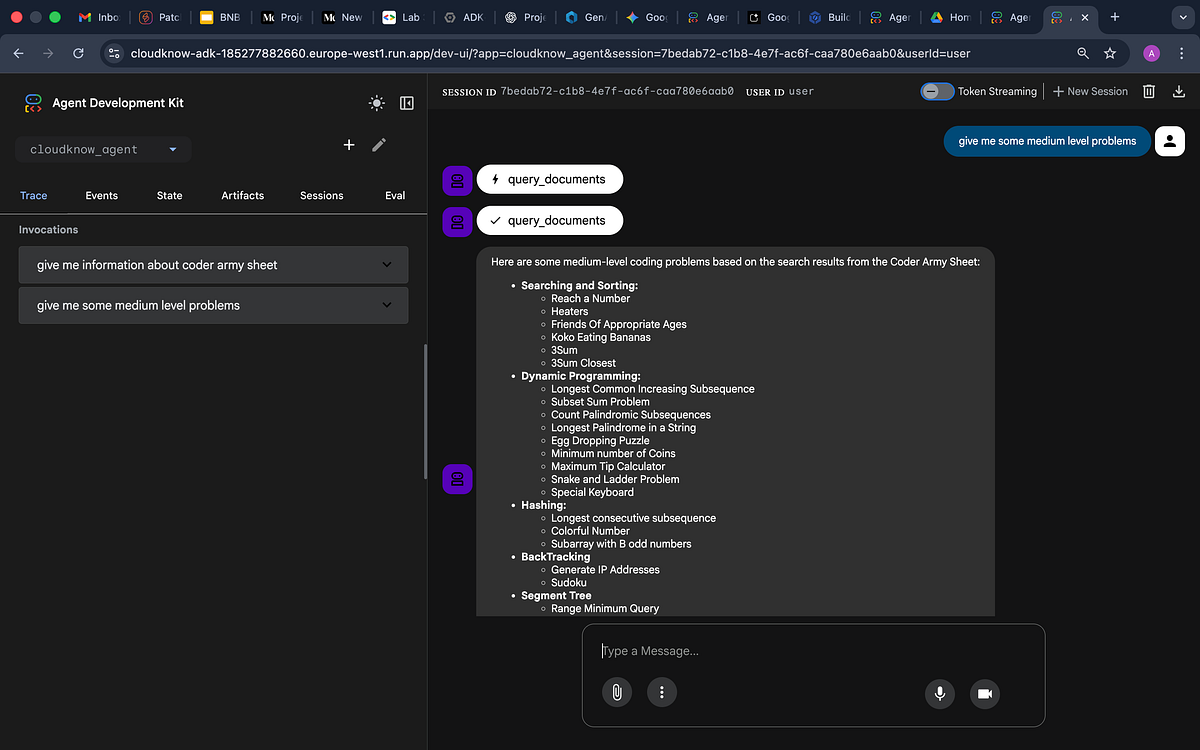Click the browser address bar URL
1200x750 pixels.
click(x=550, y=53)
